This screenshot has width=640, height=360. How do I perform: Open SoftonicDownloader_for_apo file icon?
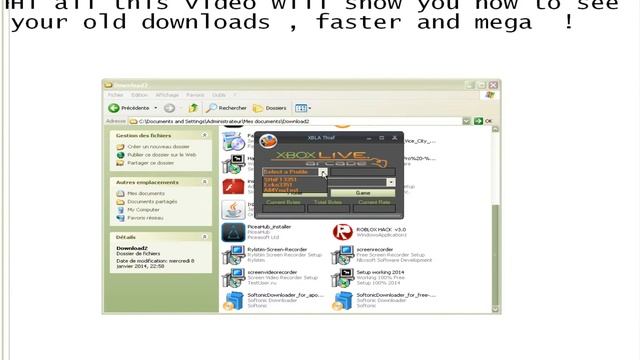coord(233,301)
